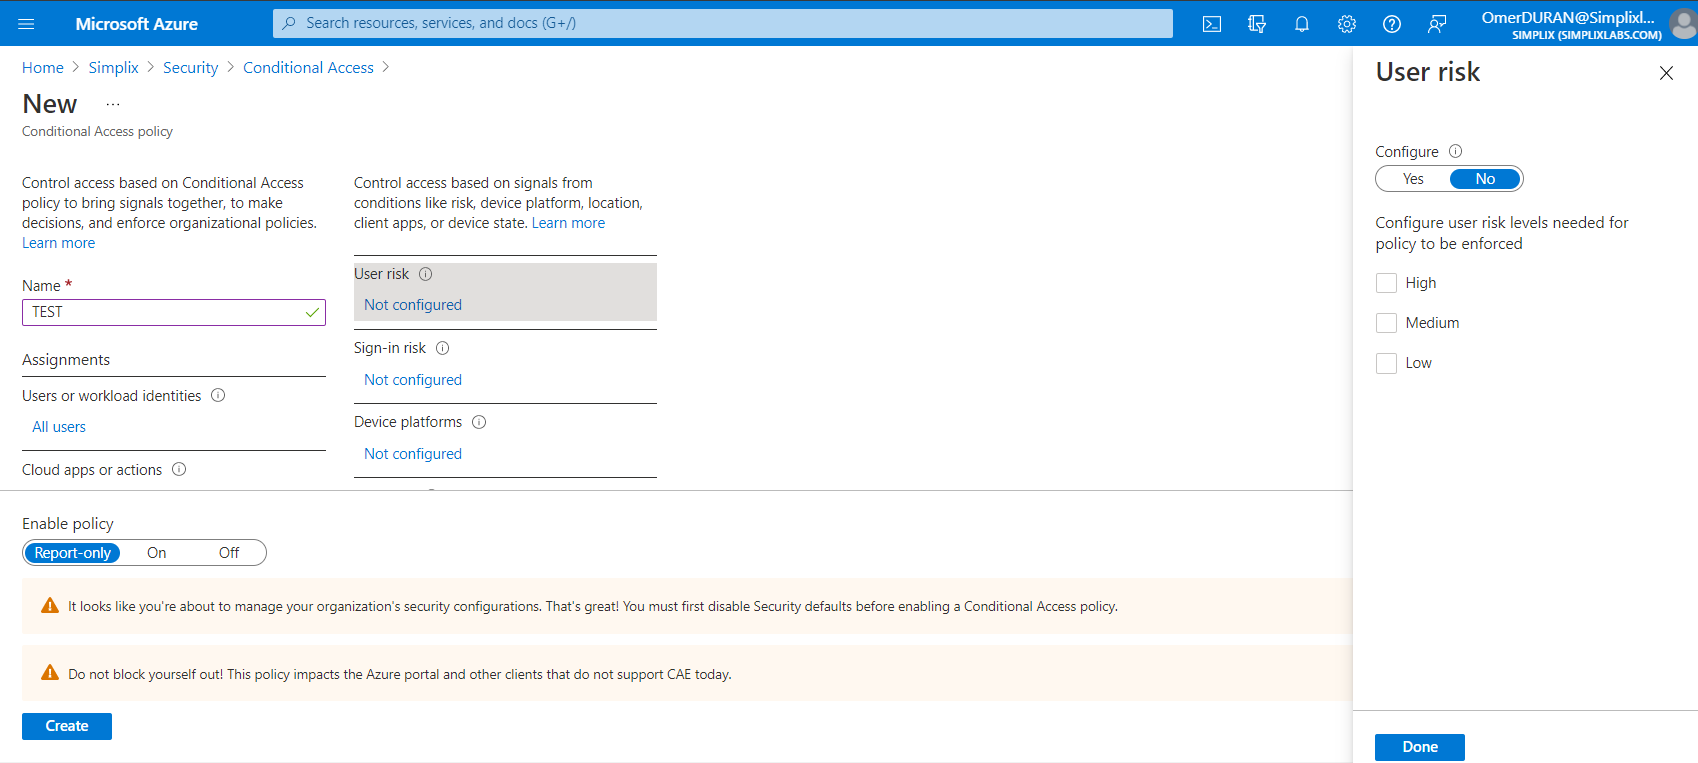Click the Users or workload identities label

112,396
